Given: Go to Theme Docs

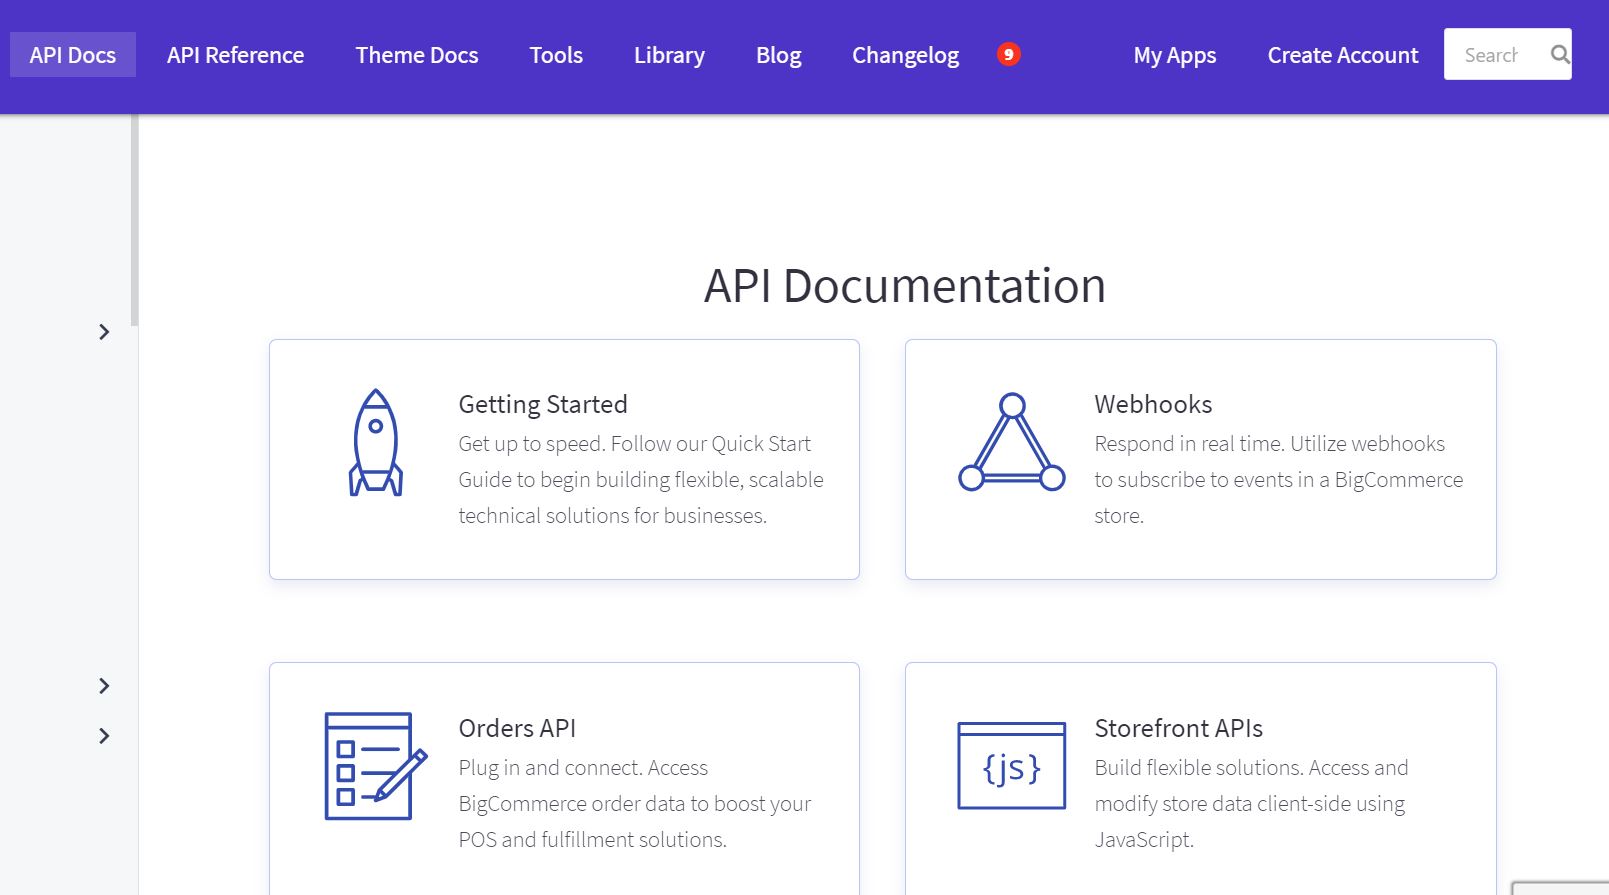Looking at the screenshot, I should pos(417,55).
